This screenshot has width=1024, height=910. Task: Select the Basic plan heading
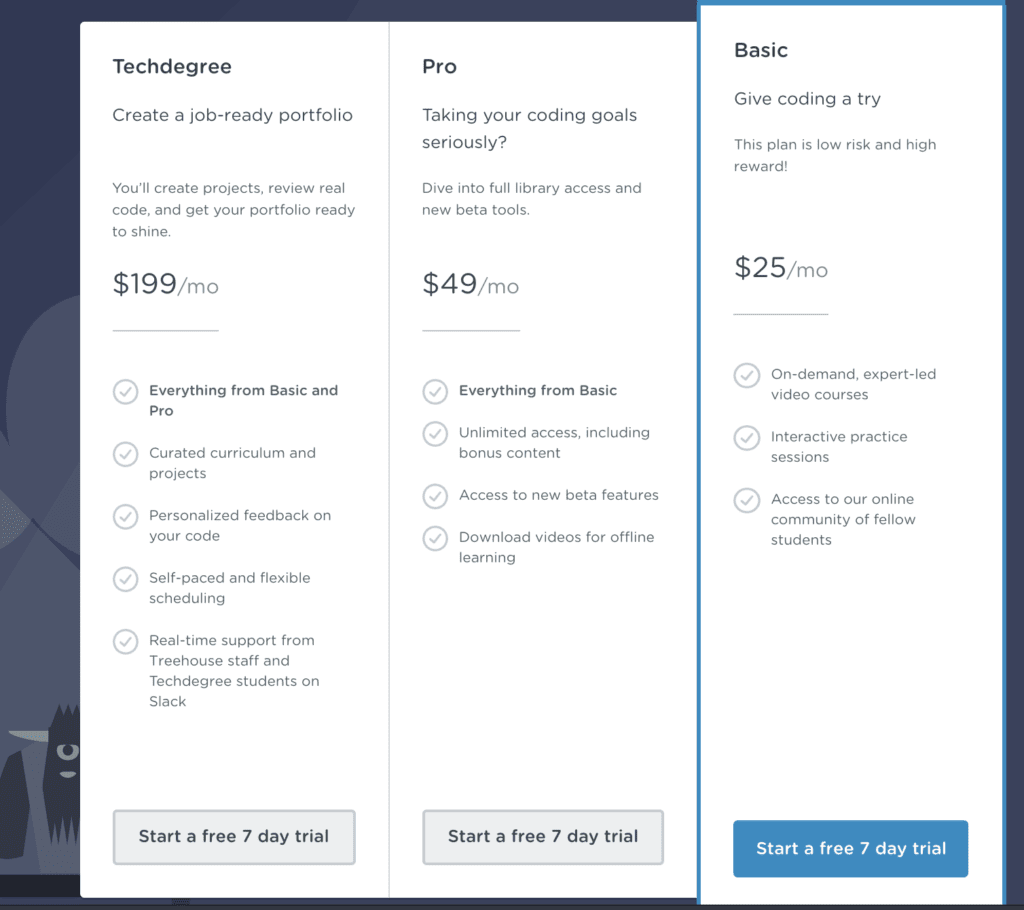point(761,50)
